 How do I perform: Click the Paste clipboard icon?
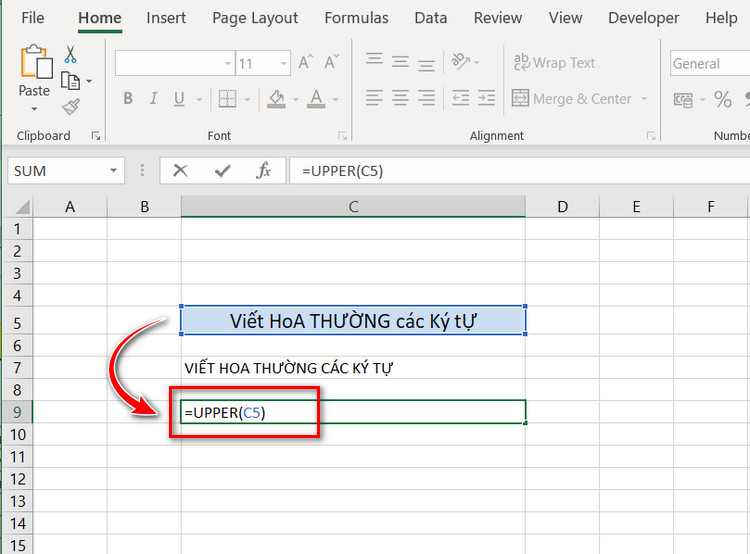coord(35,62)
